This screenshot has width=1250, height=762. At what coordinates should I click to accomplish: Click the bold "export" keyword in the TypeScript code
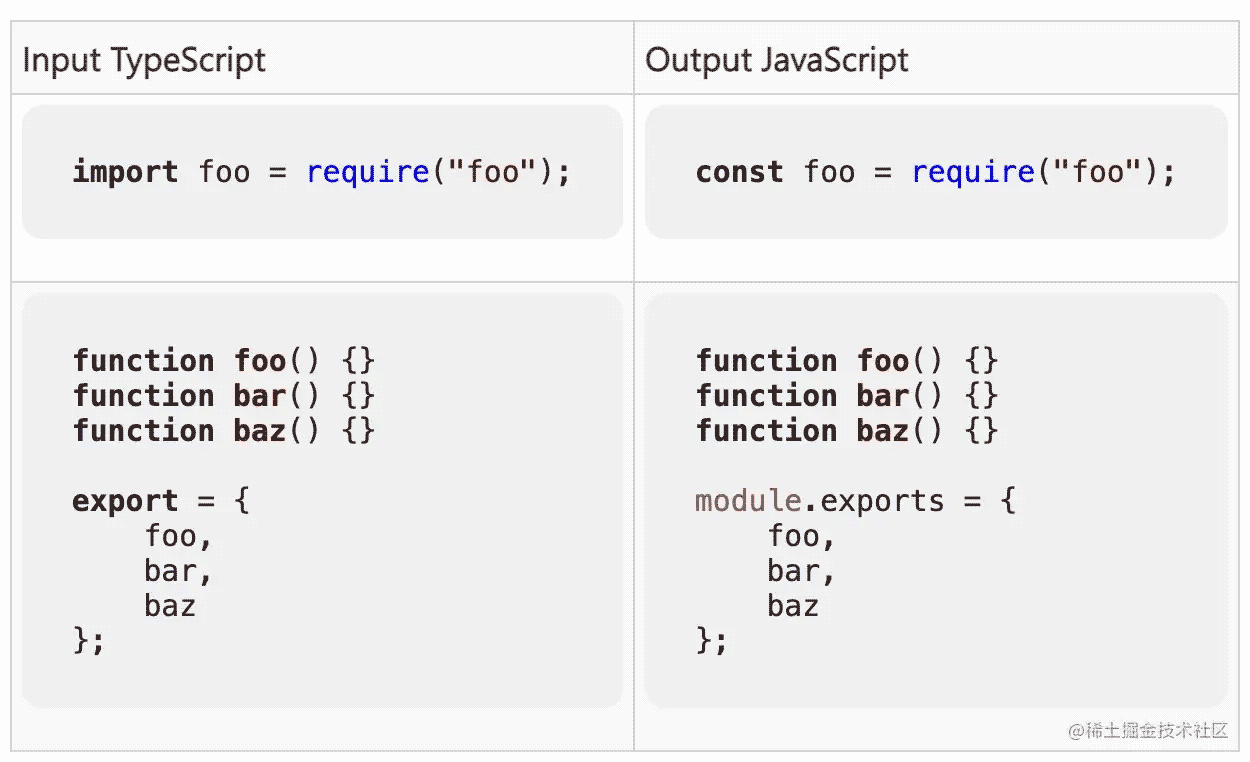(x=125, y=501)
